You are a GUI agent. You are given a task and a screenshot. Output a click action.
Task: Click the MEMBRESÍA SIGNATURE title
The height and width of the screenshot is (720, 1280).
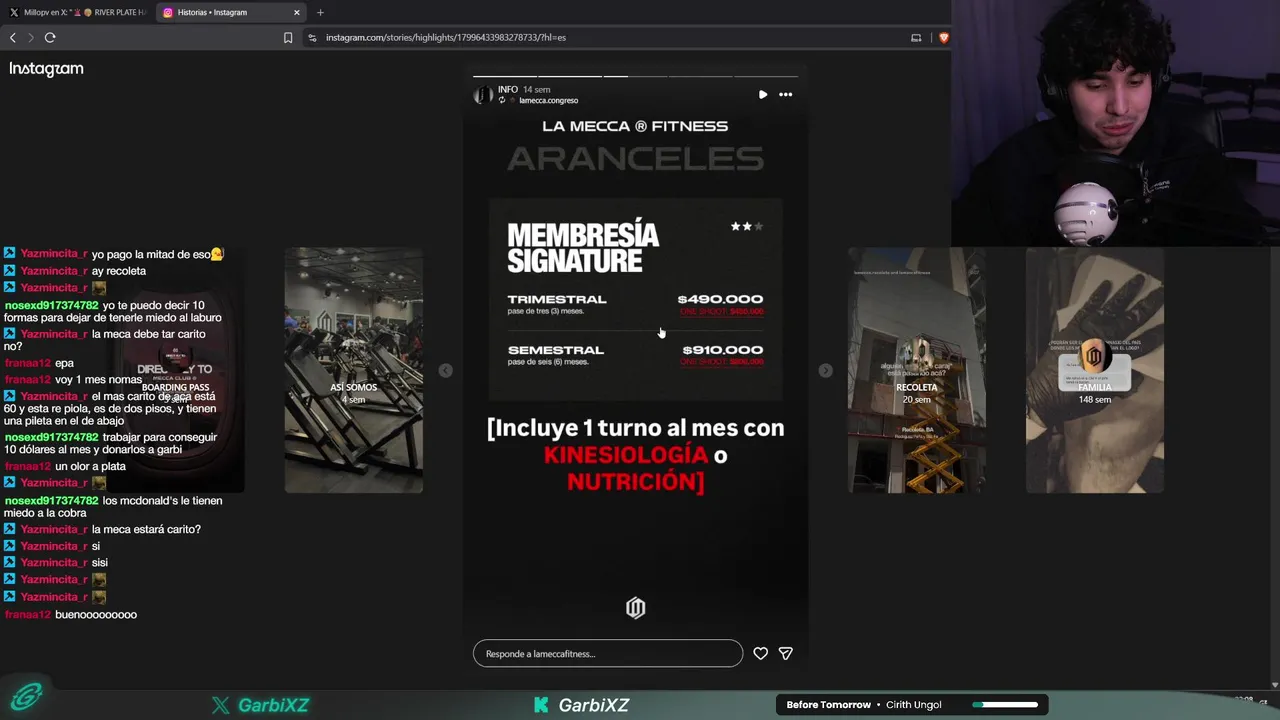click(583, 248)
